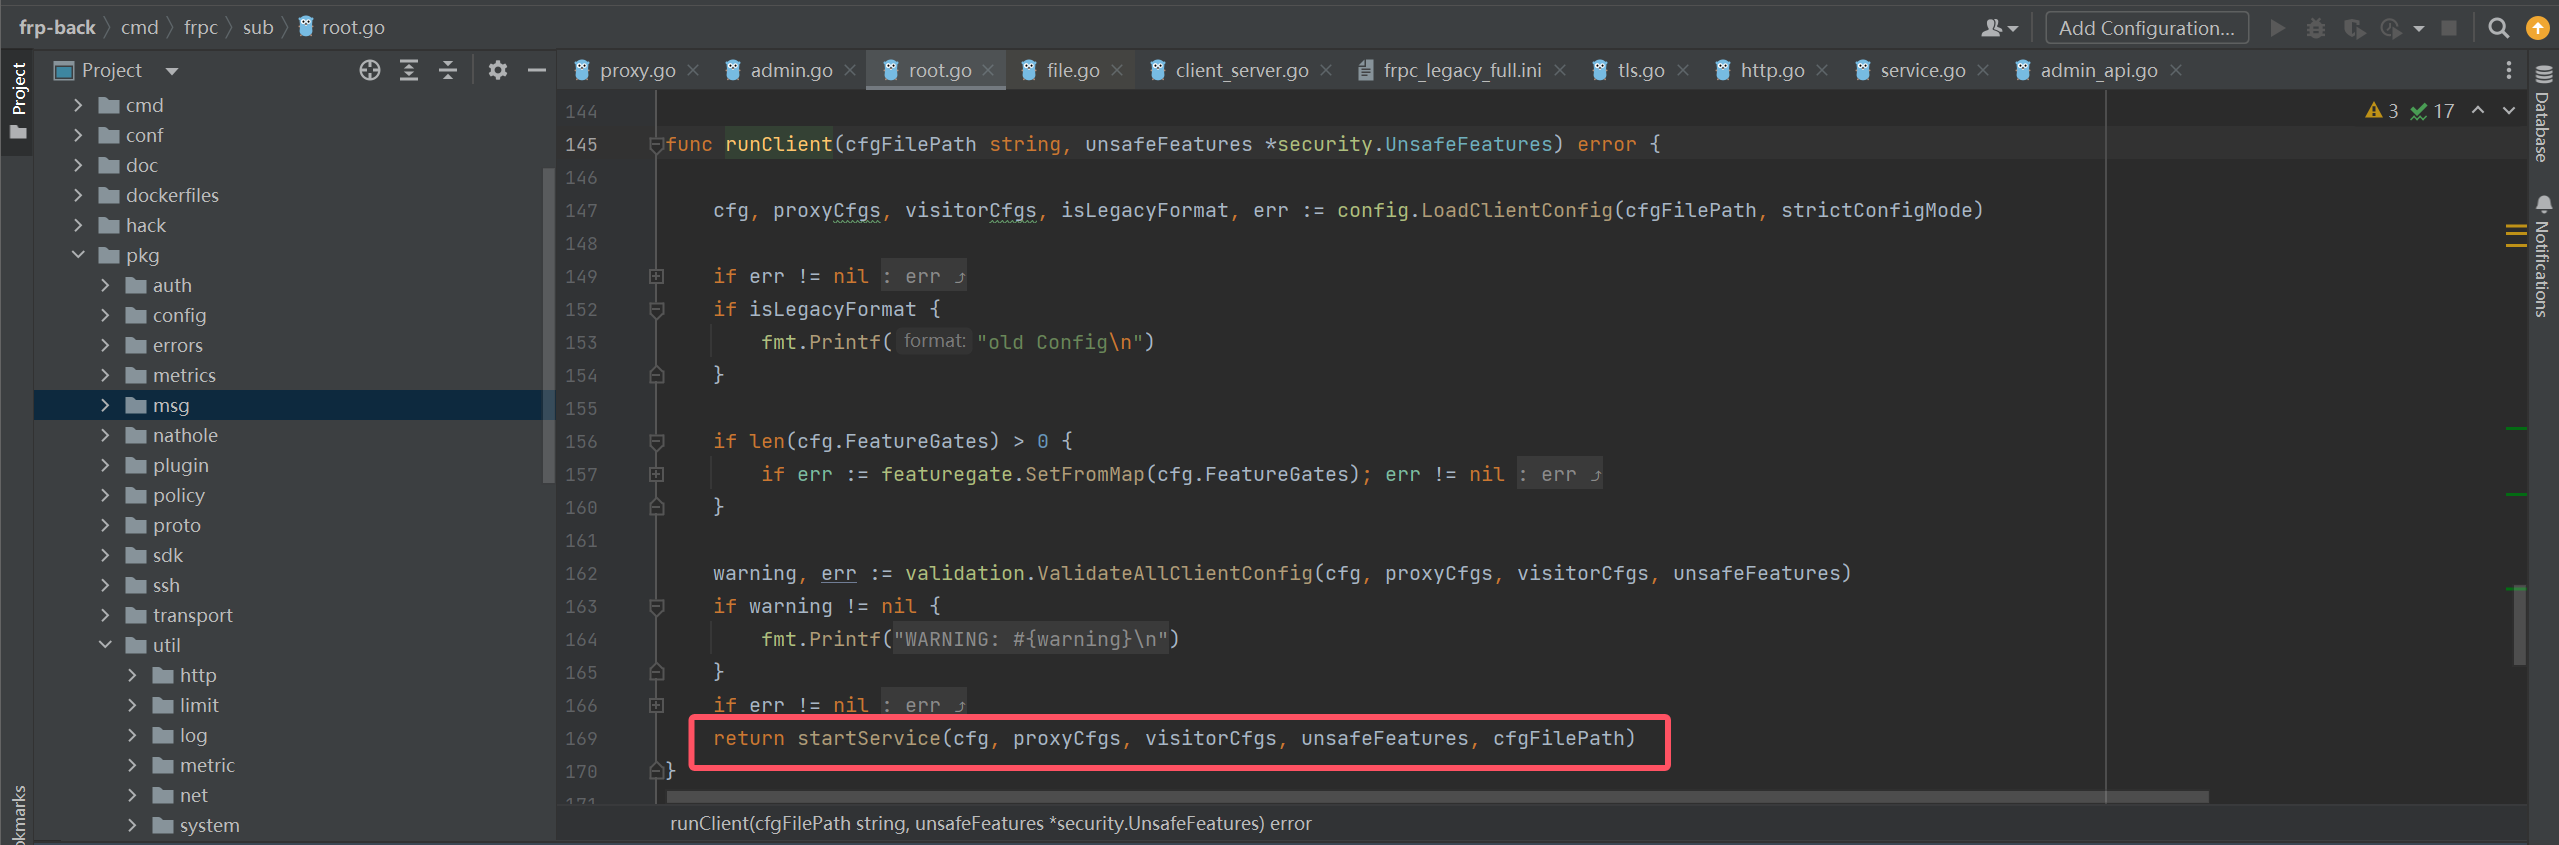Expand the auth folder

(105, 285)
